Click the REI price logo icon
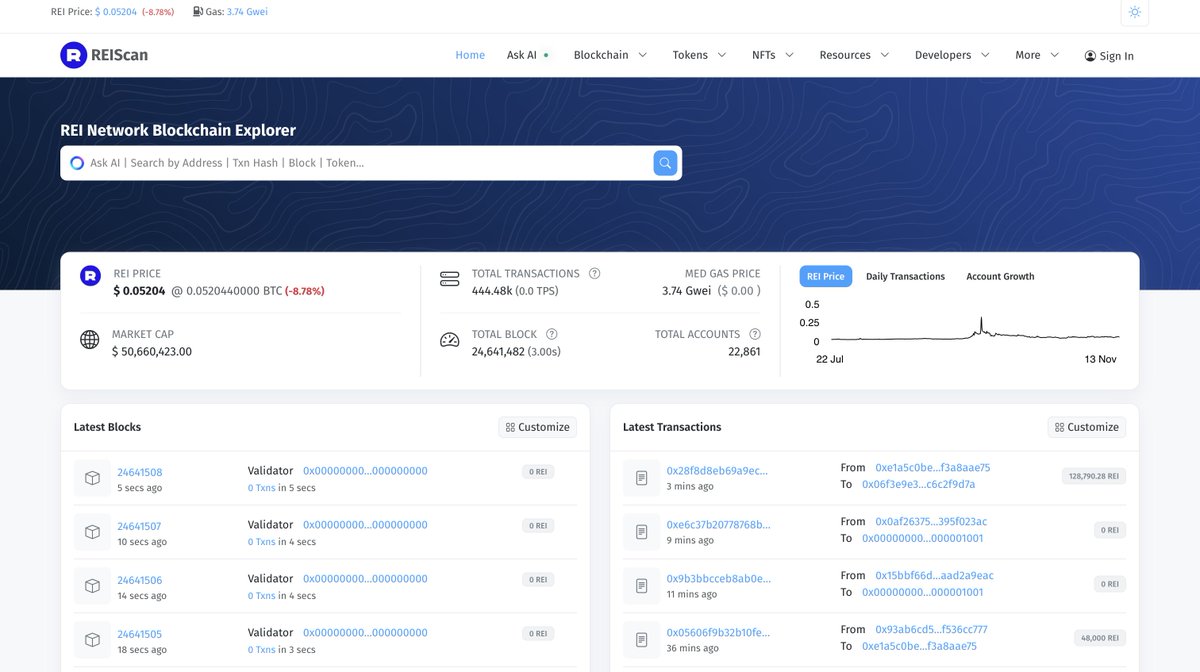The width and height of the screenshot is (1200, 672). coord(90,276)
